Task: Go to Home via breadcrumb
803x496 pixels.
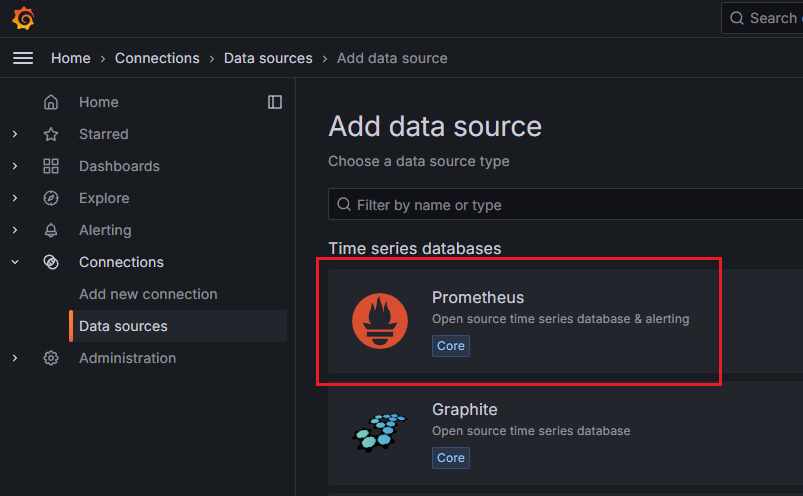Action: tap(71, 58)
